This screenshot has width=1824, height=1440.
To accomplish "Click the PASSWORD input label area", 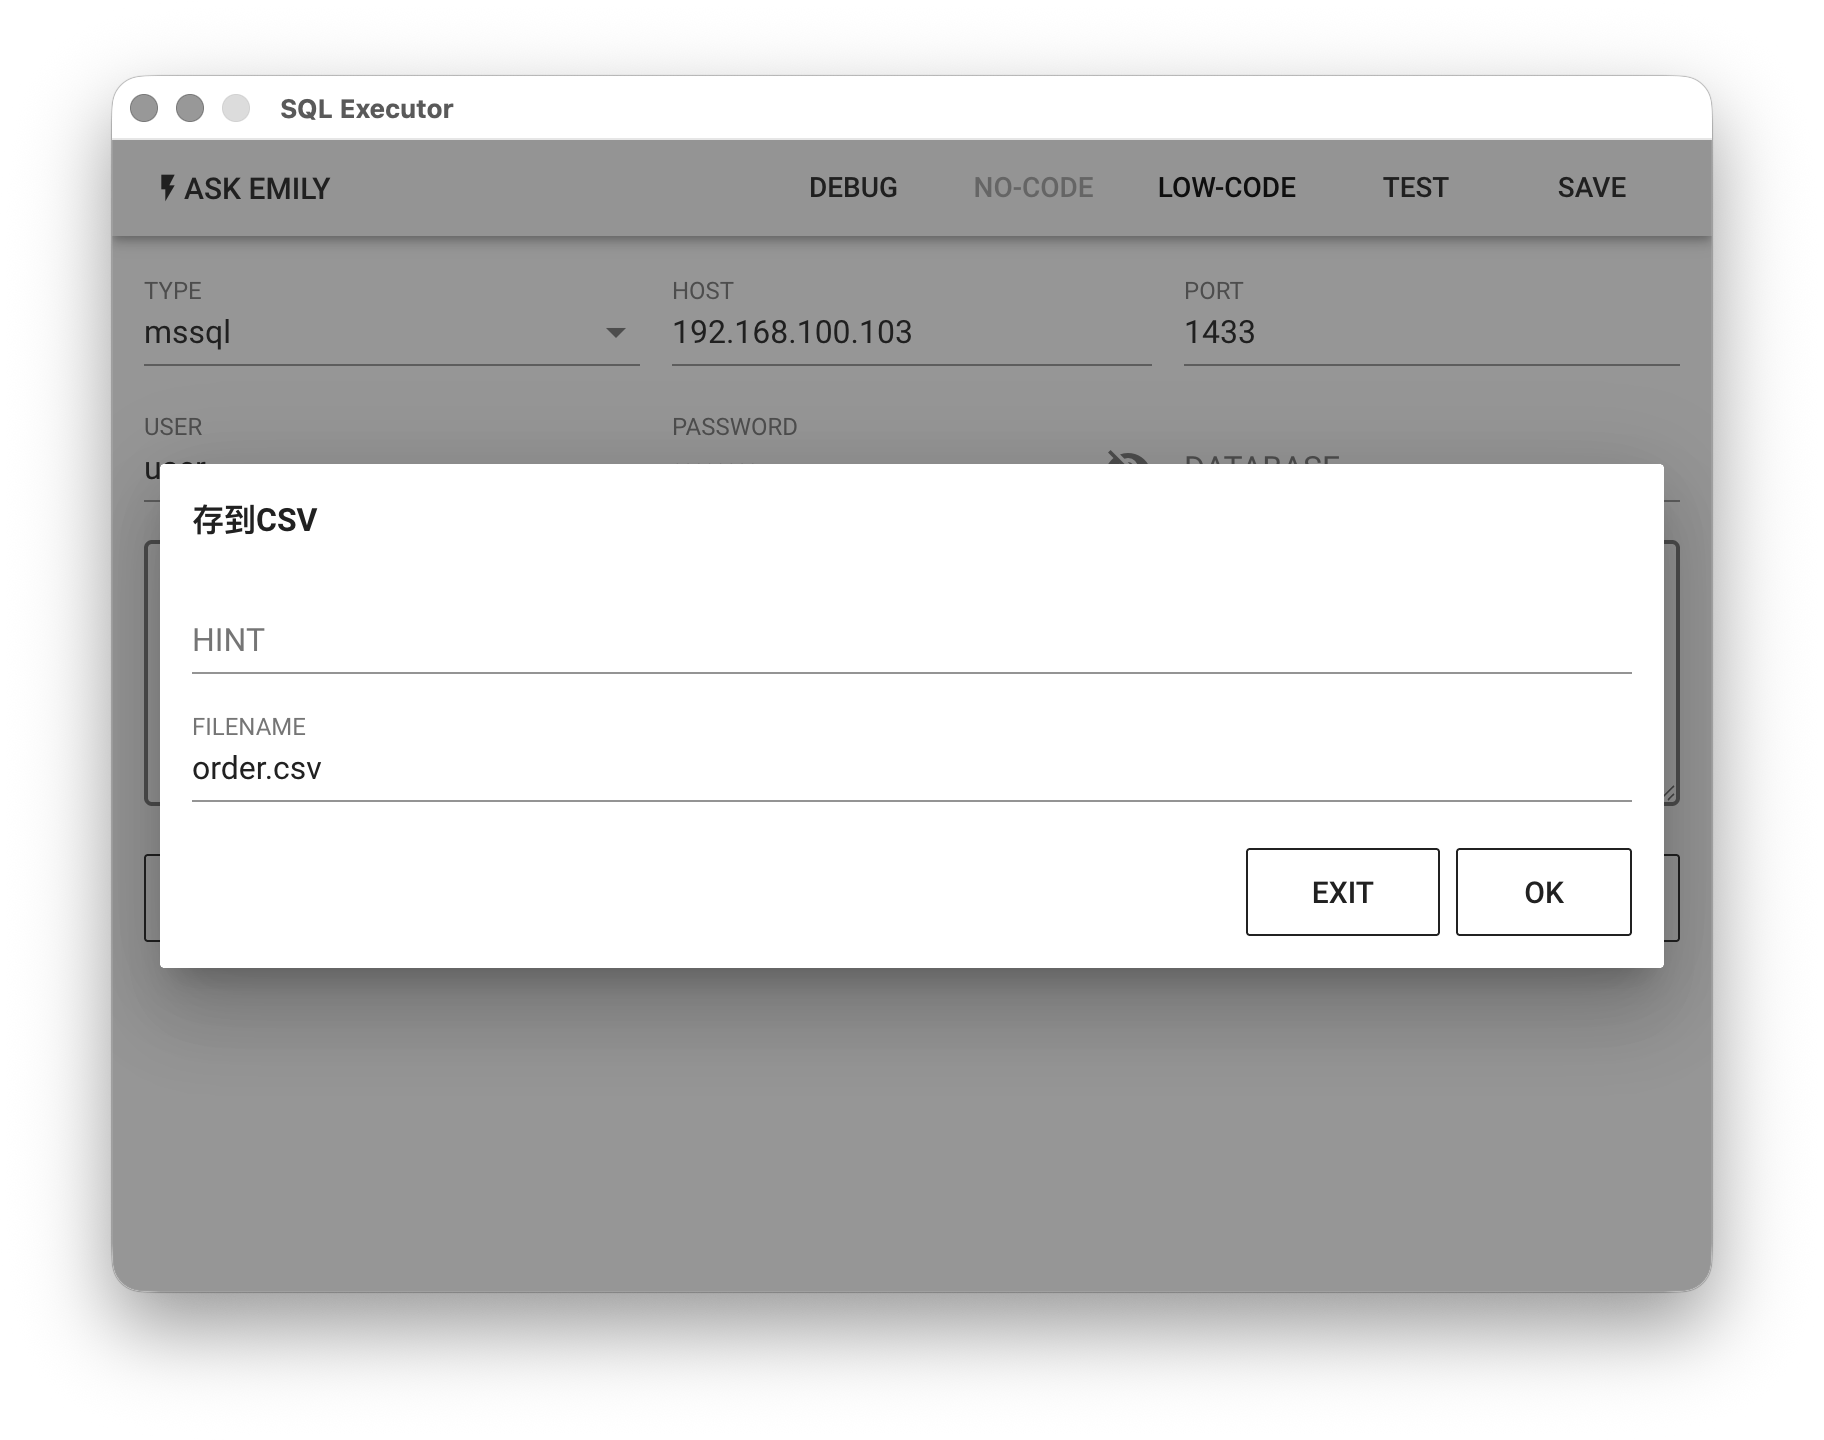I will tap(734, 427).
